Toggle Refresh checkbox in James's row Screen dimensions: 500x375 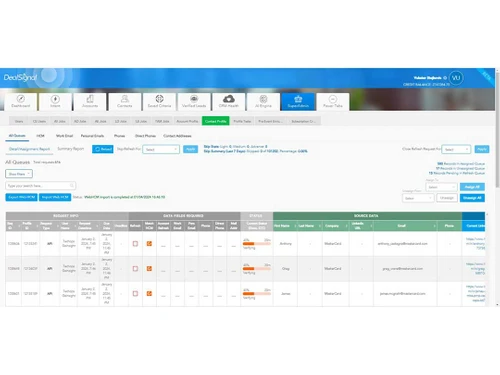coord(135,294)
